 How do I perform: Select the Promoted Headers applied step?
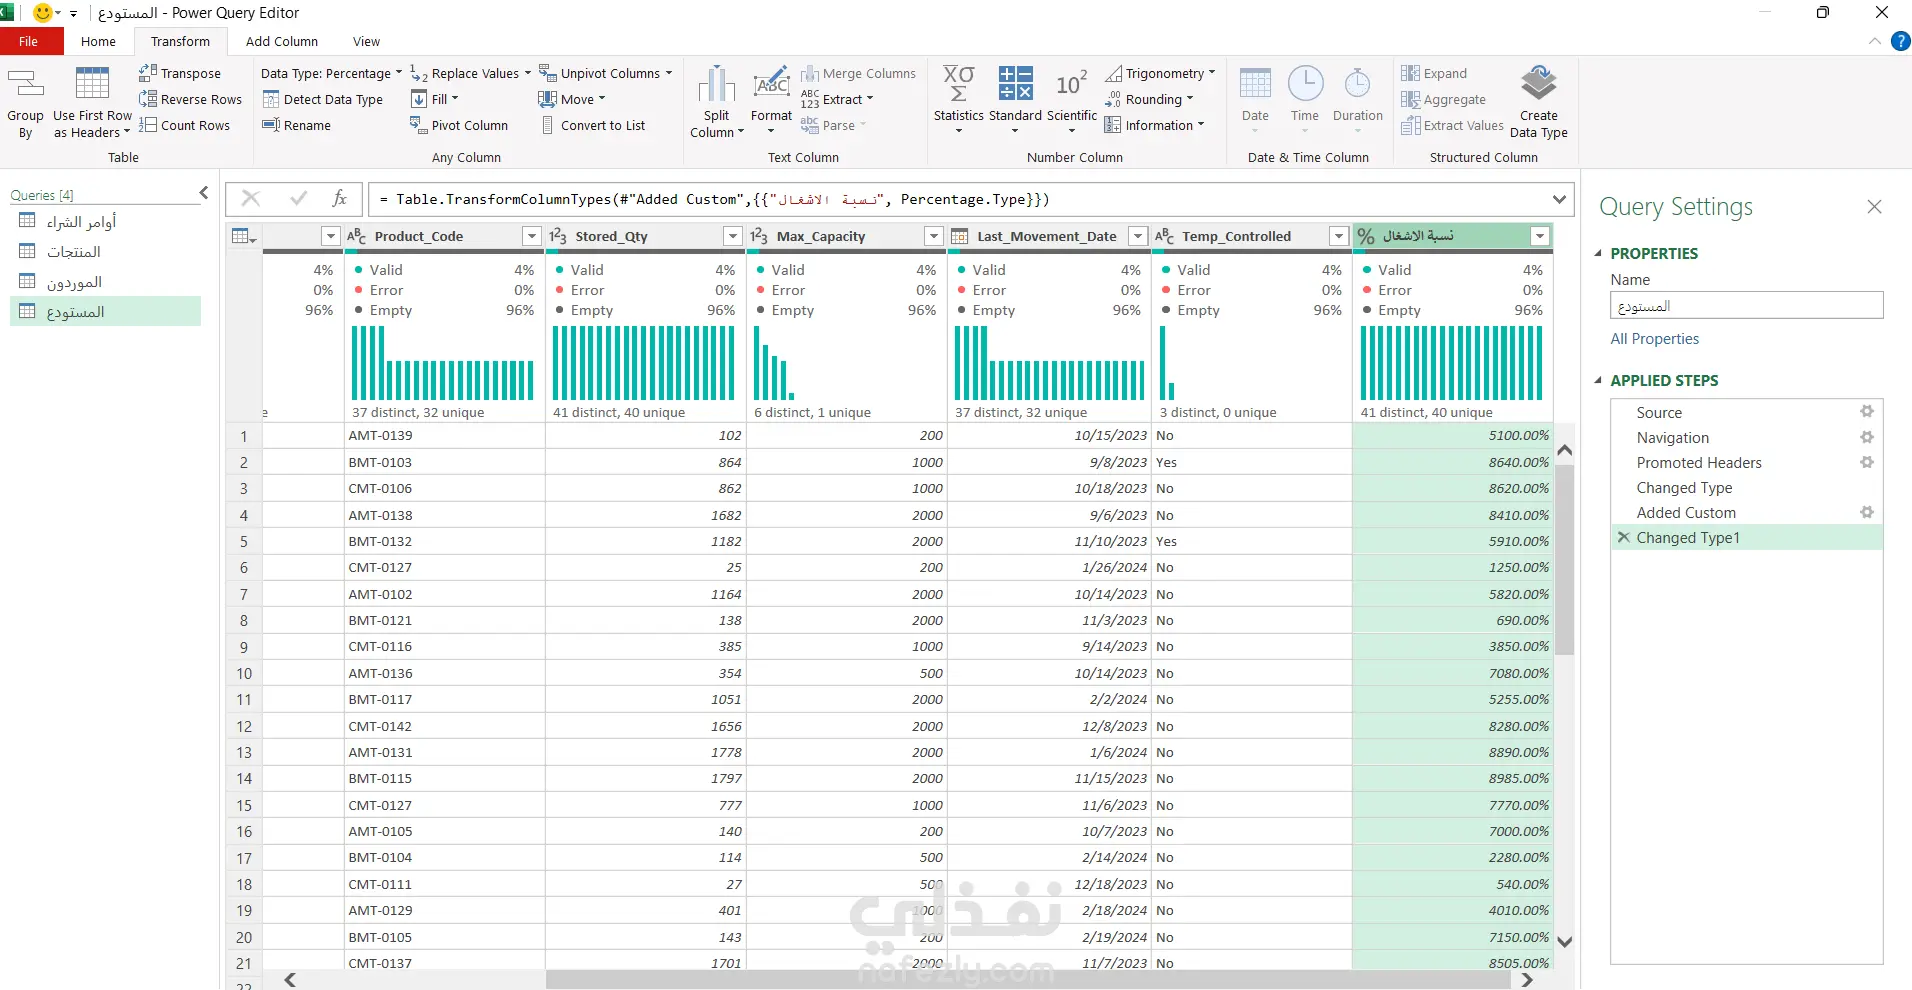point(1746,462)
